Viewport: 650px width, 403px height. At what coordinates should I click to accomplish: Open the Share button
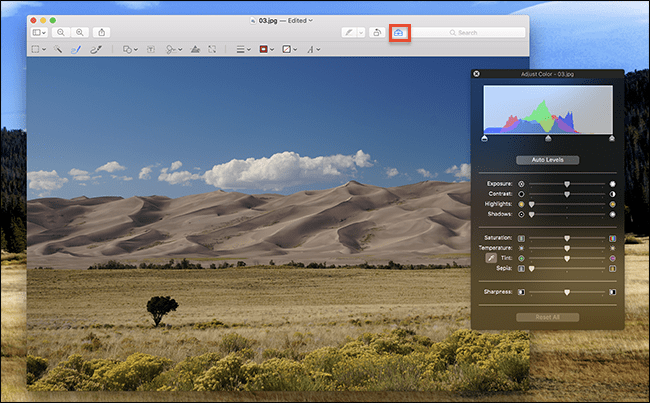[x=103, y=33]
